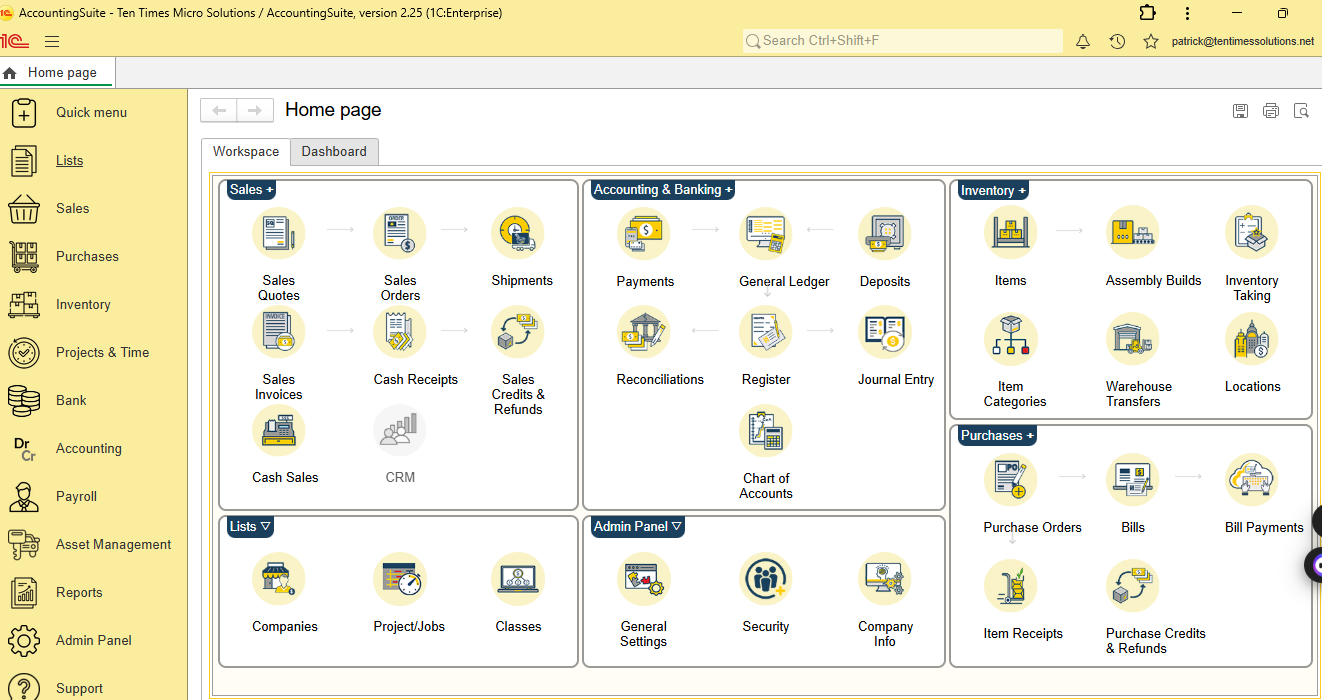The image size is (1322, 700).
Task: Expand the Purchases + panel header
Action: click(x=997, y=435)
